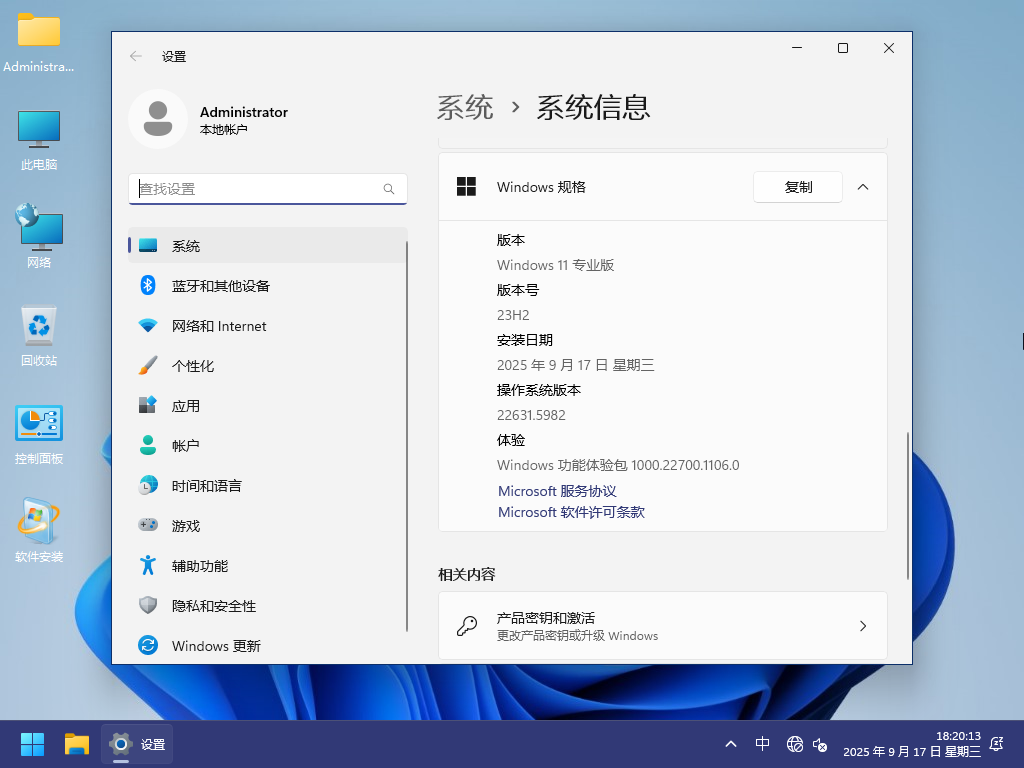This screenshot has width=1024, height=768.
Task: Go to 帐户 settings page
Action: click(x=186, y=446)
